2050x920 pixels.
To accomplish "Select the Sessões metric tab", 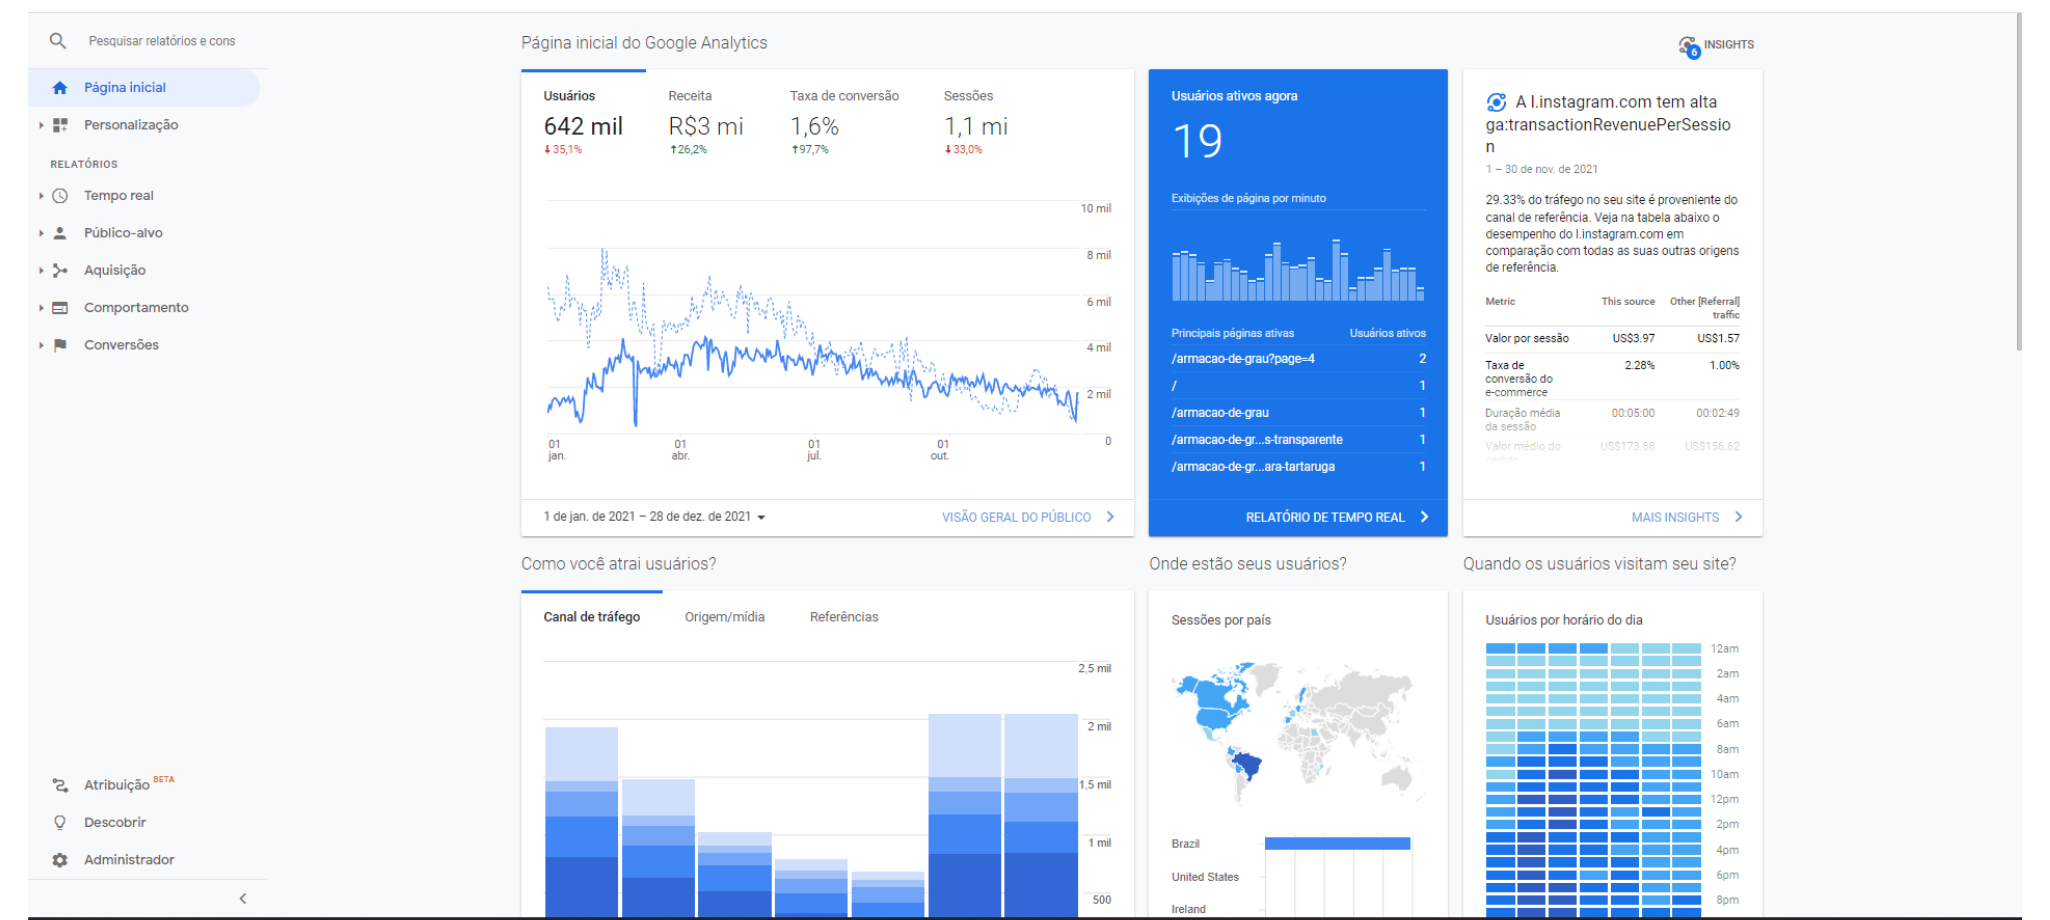I will (976, 122).
